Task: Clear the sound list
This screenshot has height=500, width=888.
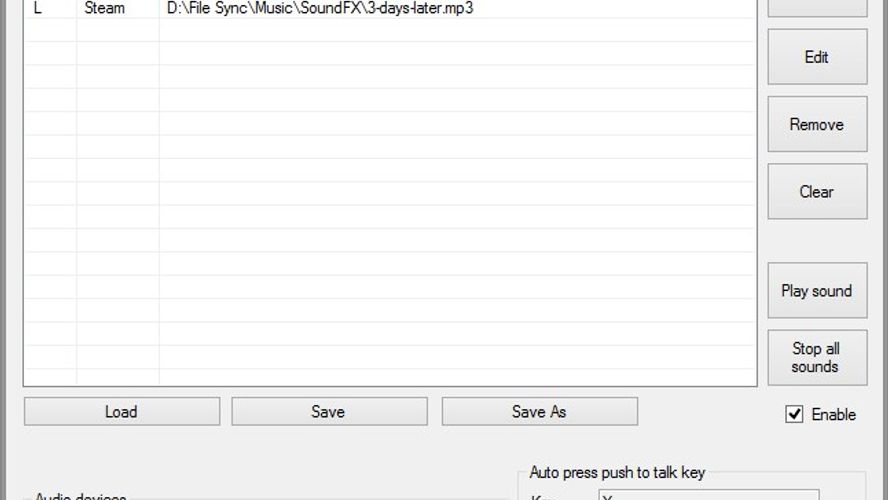Action: (x=817, y=191)
